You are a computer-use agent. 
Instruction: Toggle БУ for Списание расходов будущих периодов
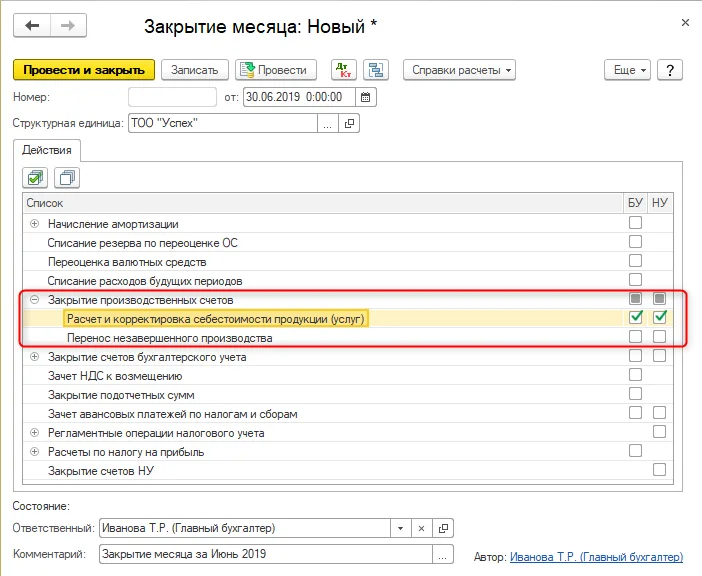(635, 280)
